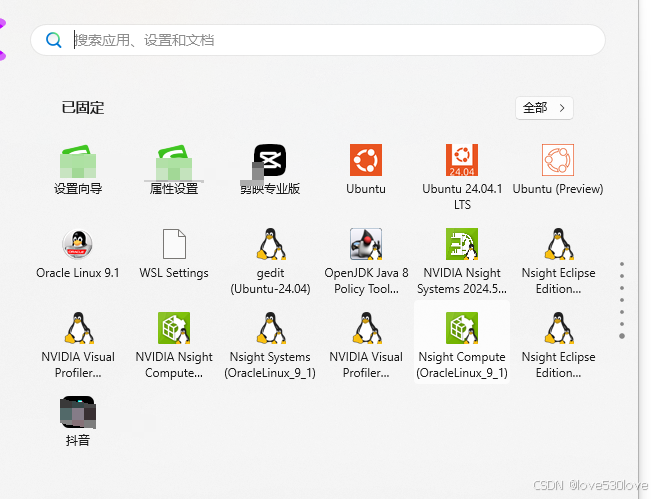Open 剪映专业版 video editor
Viewport: 655px width, 499px height.
[270, 170]
